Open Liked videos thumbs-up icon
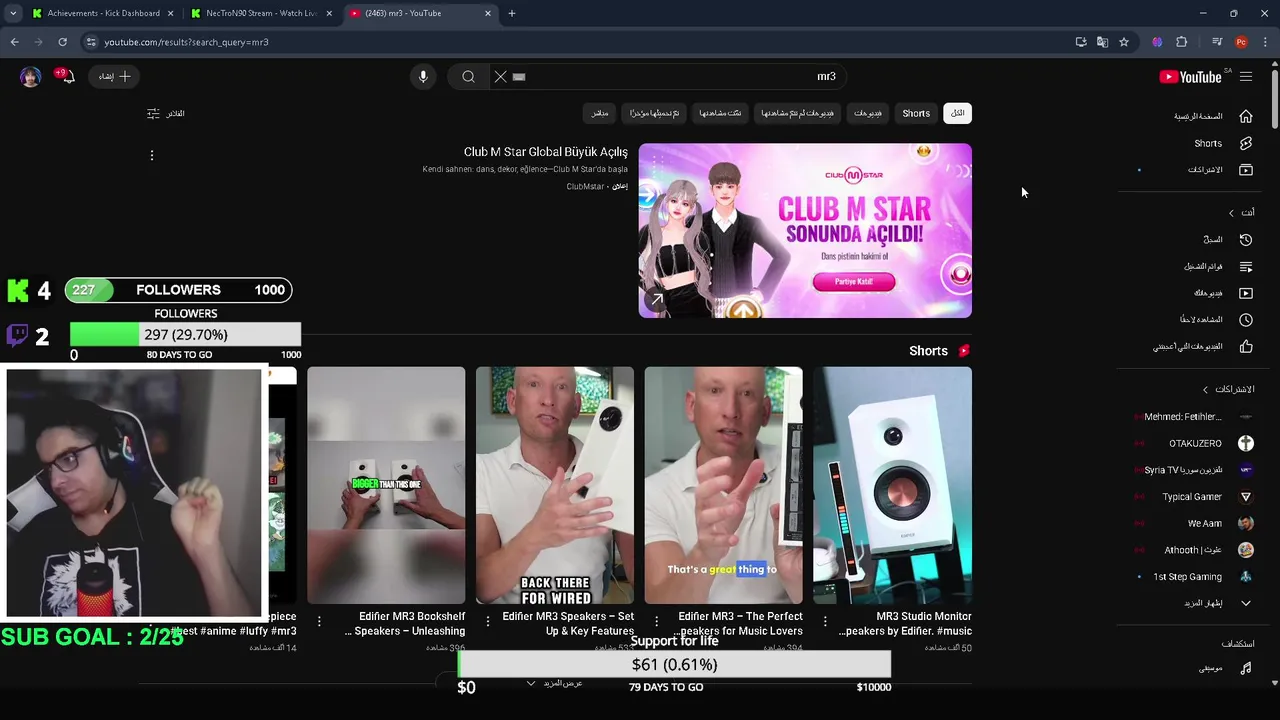Viewport: 1280px width, 720px height. [x=1246, y=347]
